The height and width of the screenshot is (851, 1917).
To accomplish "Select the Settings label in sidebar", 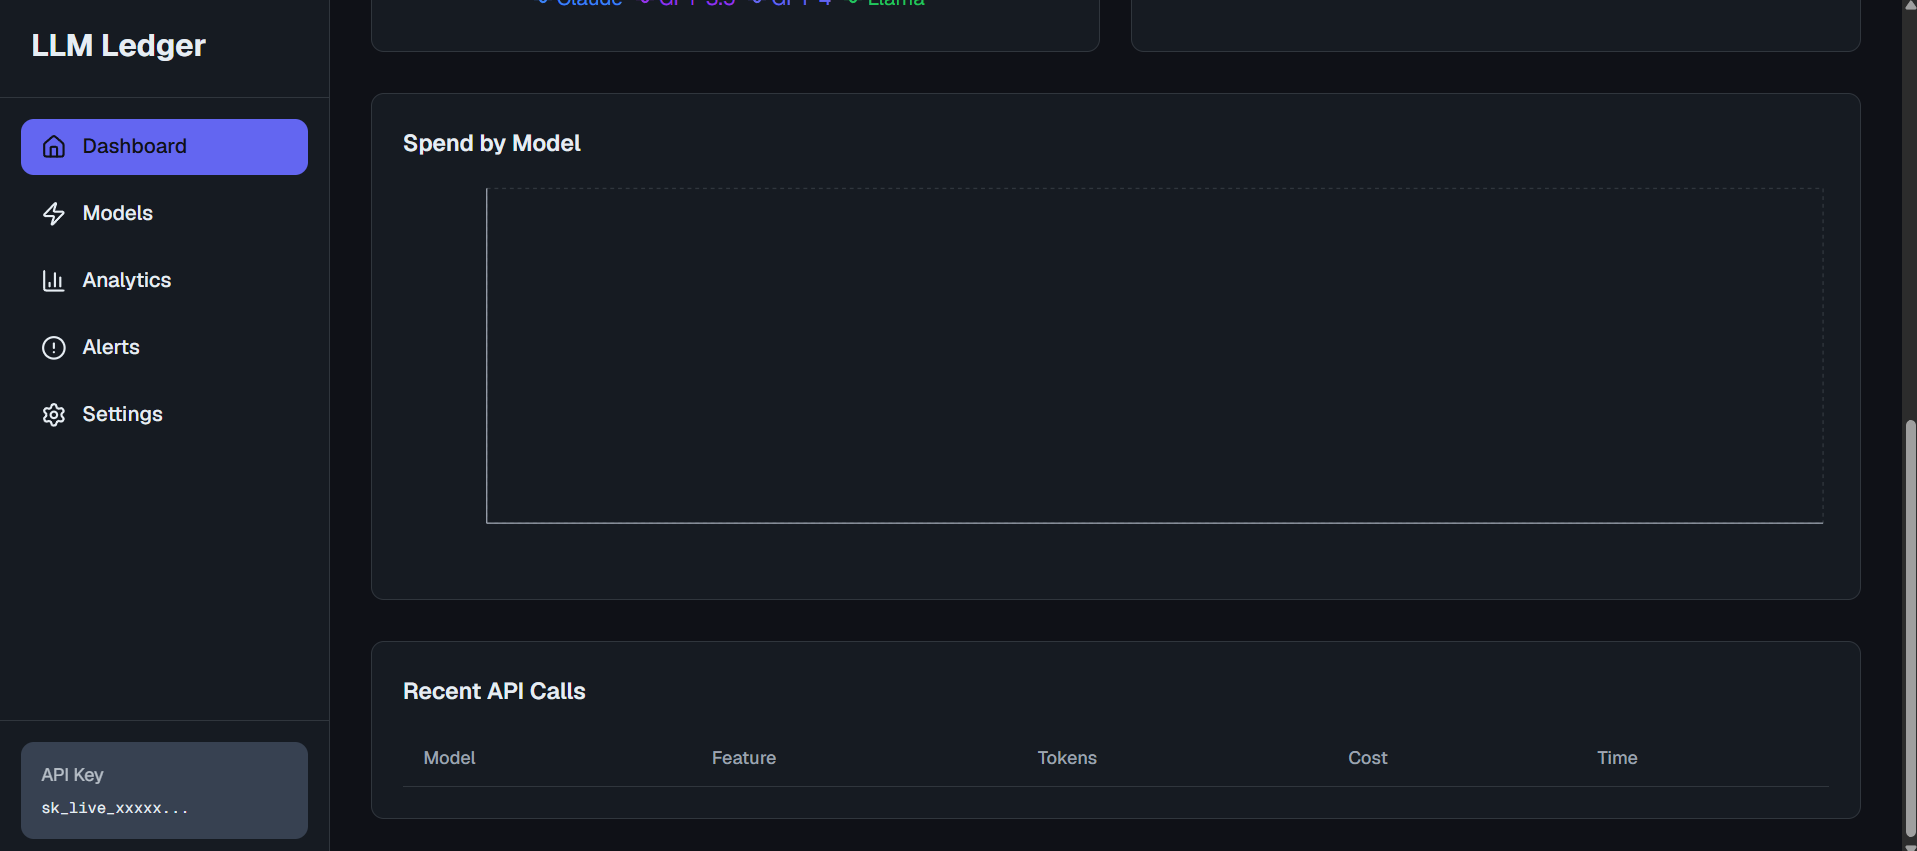I will (122, 414).
